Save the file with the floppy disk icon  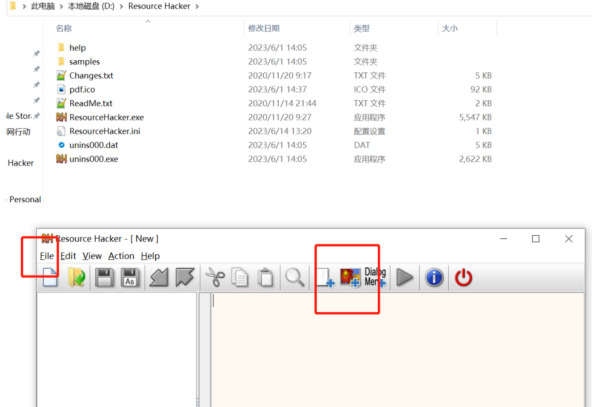(x=104, y=278)
